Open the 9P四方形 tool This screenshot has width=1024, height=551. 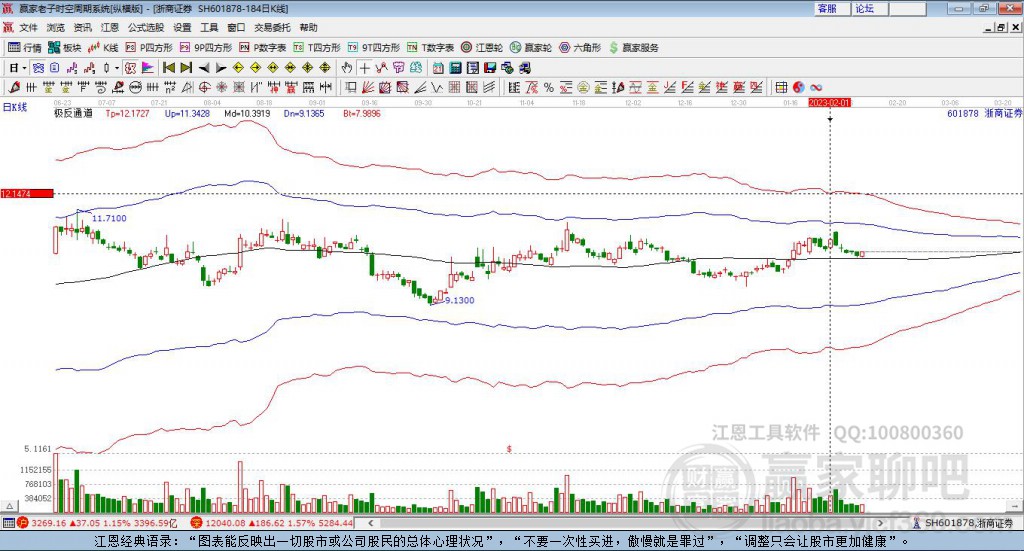206,48
